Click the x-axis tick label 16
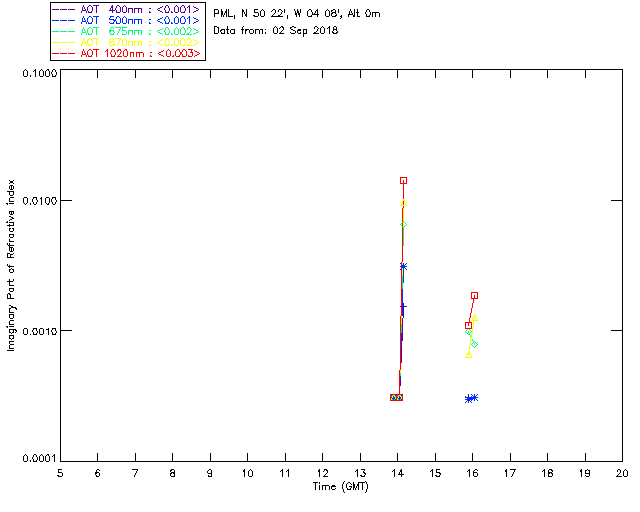The width and height of the screenshot is (640, 512). point(473,473)
